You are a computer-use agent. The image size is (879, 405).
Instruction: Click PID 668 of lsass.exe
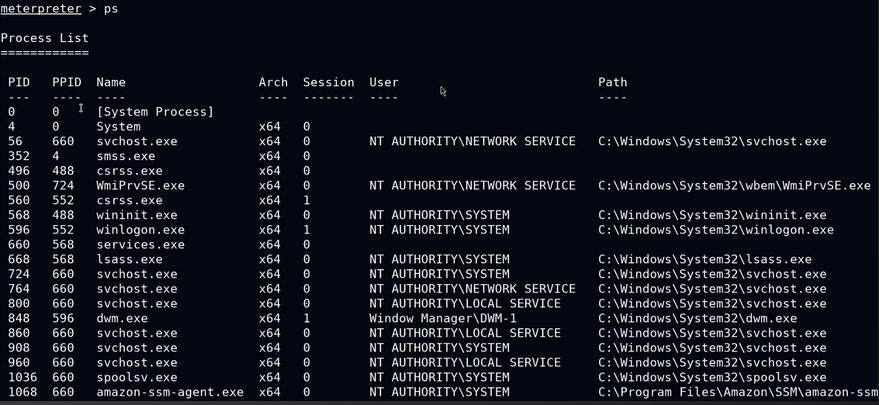(19, 259)
